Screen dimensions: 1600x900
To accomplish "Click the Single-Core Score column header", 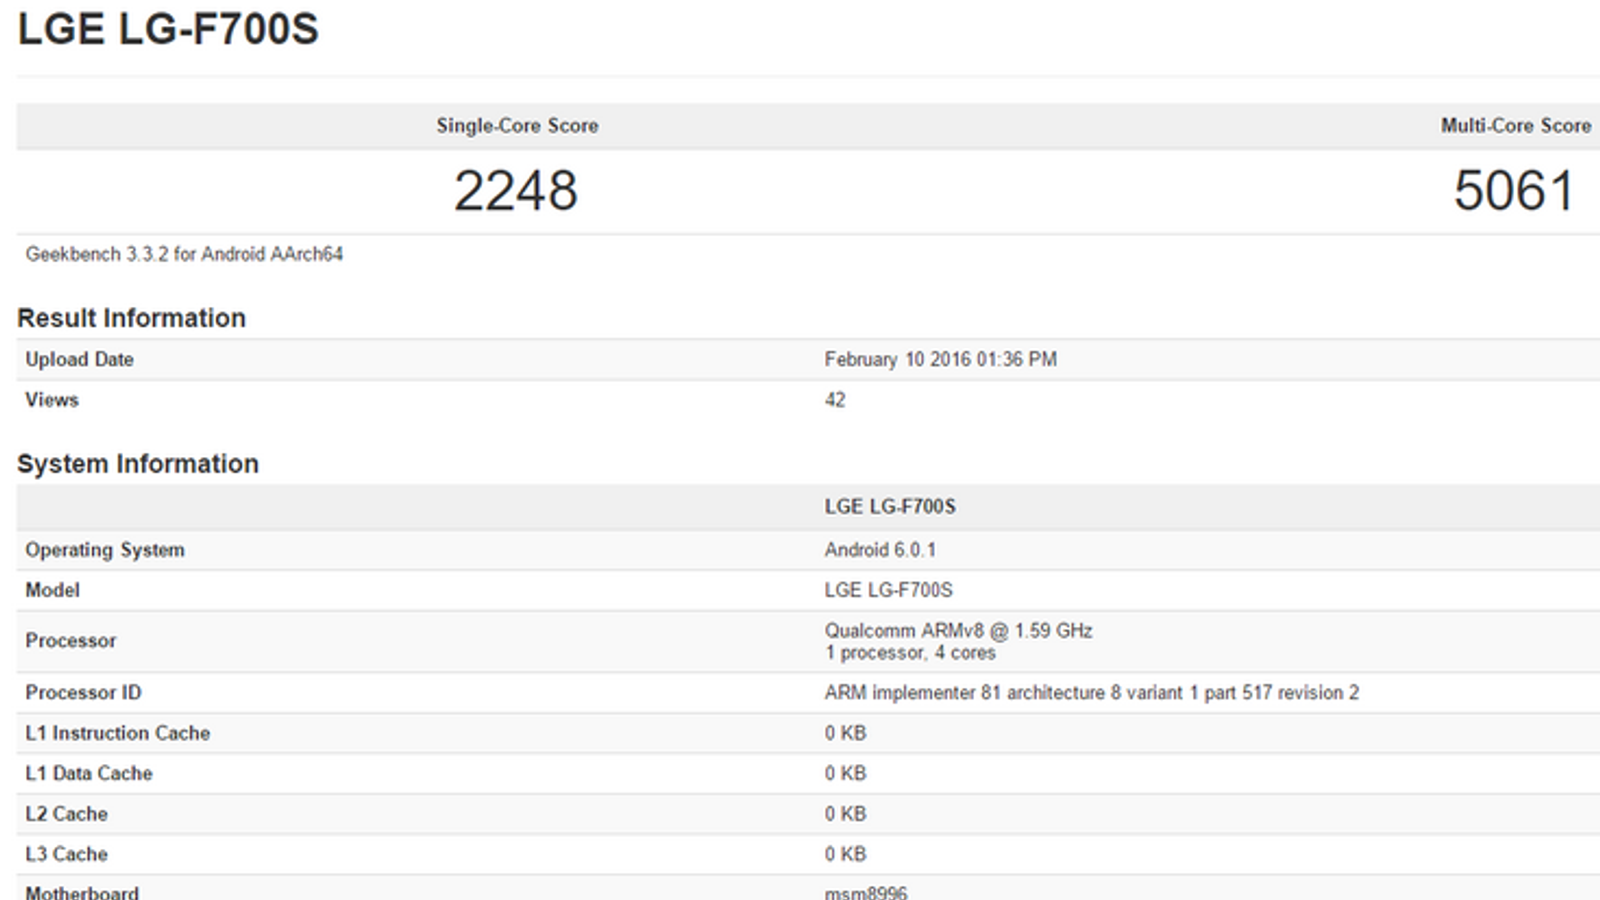I will click(517, 126).
